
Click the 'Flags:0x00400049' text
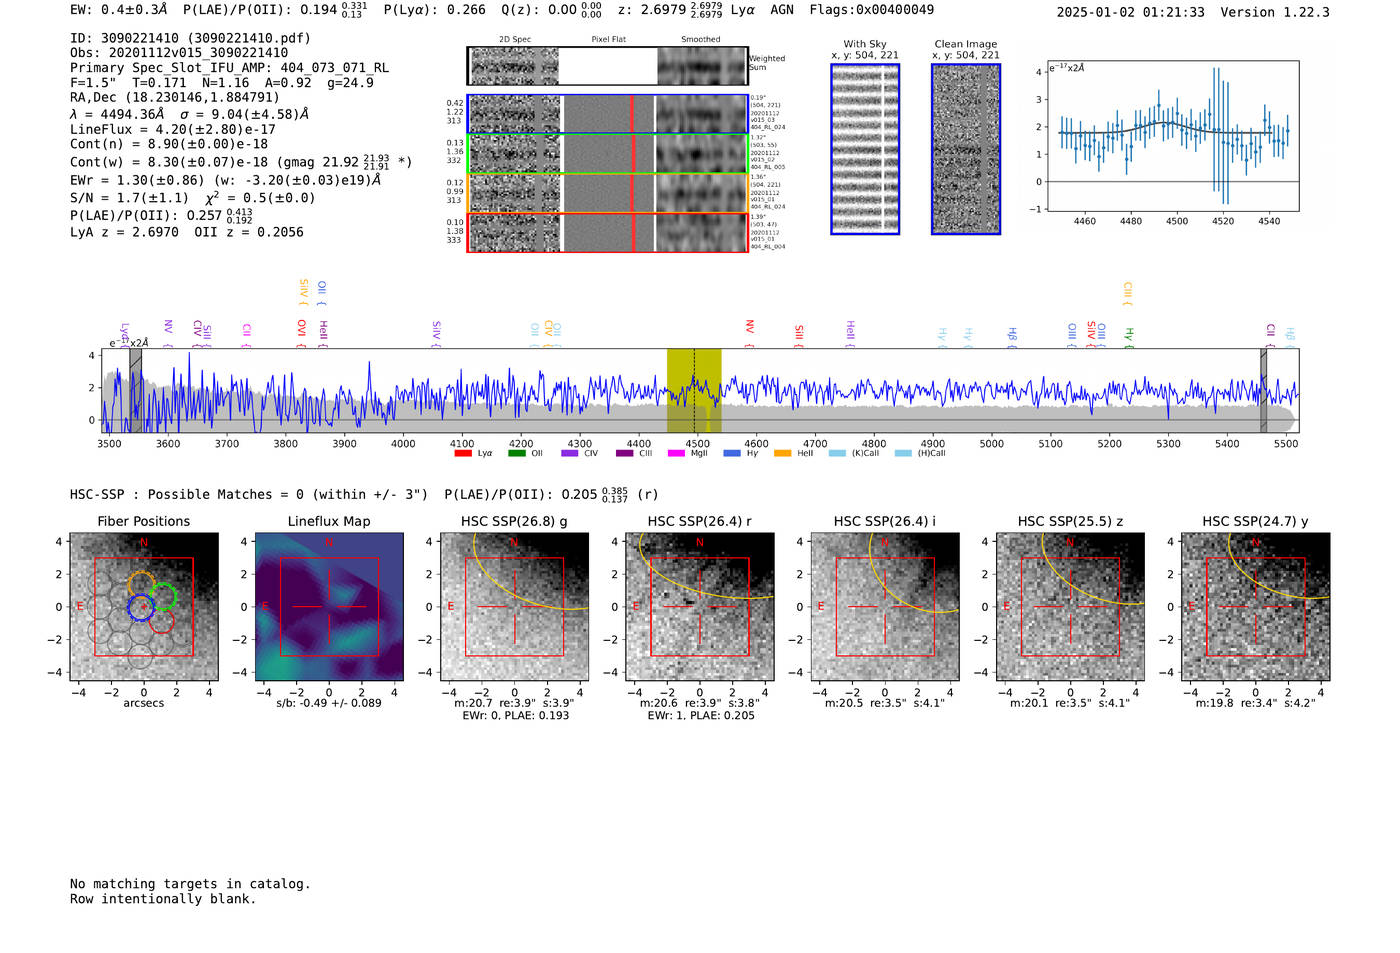coord(872,10)
